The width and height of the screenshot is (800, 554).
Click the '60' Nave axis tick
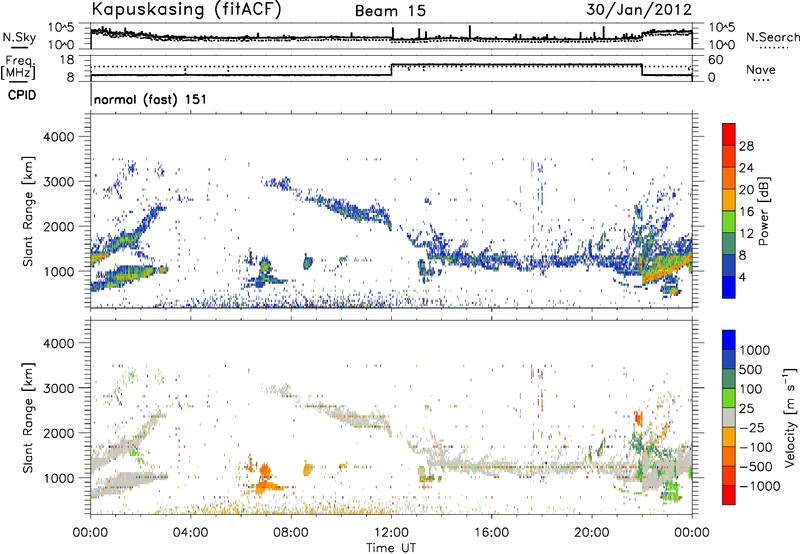click(716, 60)
